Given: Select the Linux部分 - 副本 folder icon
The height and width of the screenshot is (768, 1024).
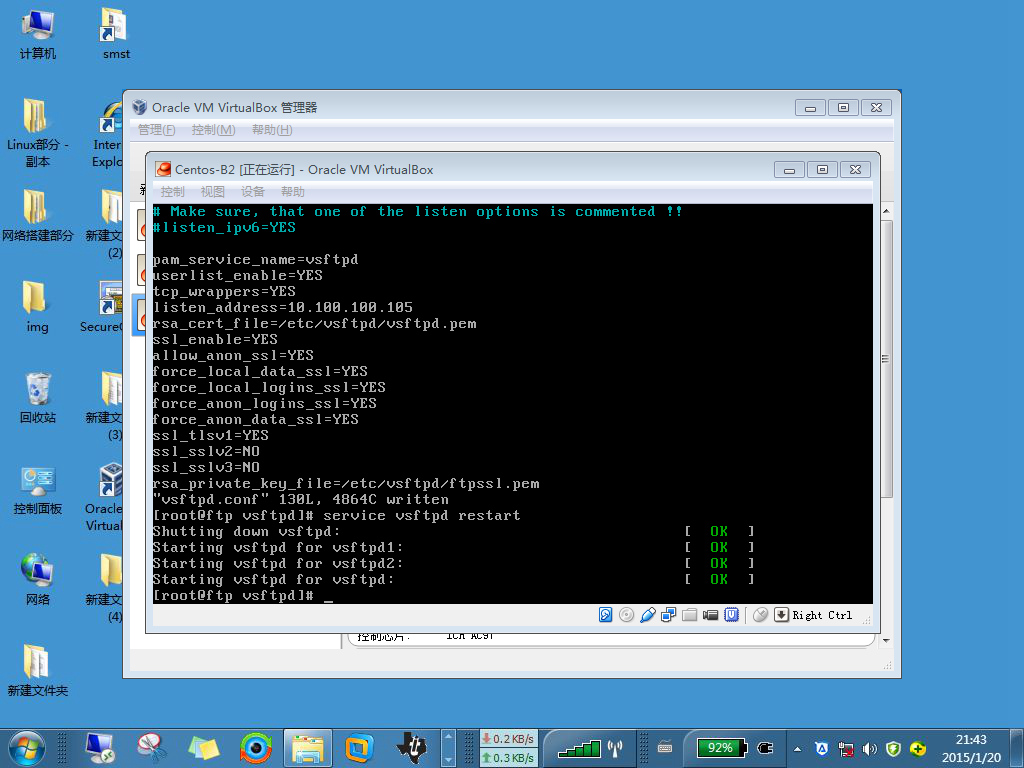Looking at the screenshot, I should click(38, 133).
